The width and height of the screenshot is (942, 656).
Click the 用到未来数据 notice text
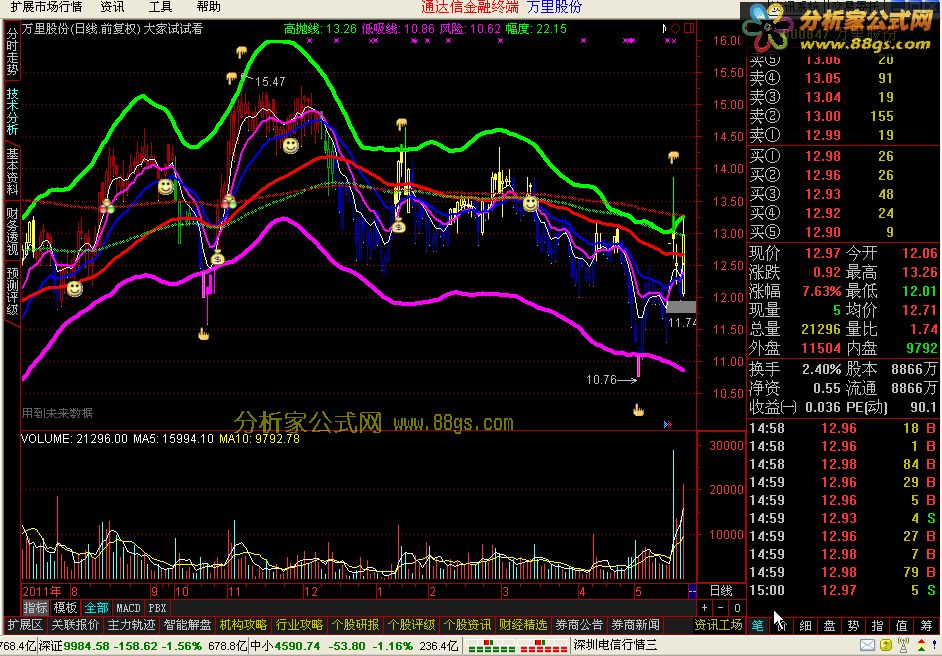(58, 413)
